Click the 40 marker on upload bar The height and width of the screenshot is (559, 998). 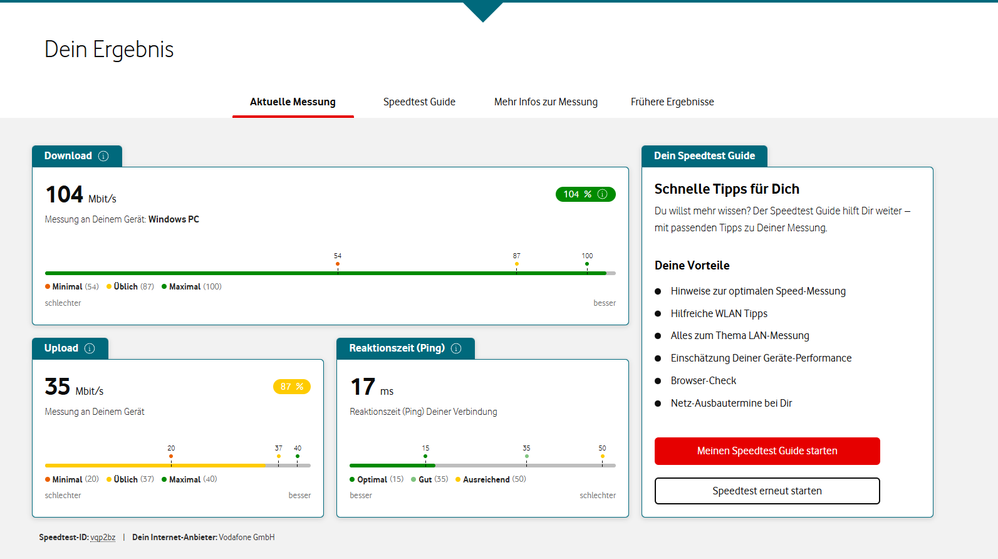click(297, 455)
